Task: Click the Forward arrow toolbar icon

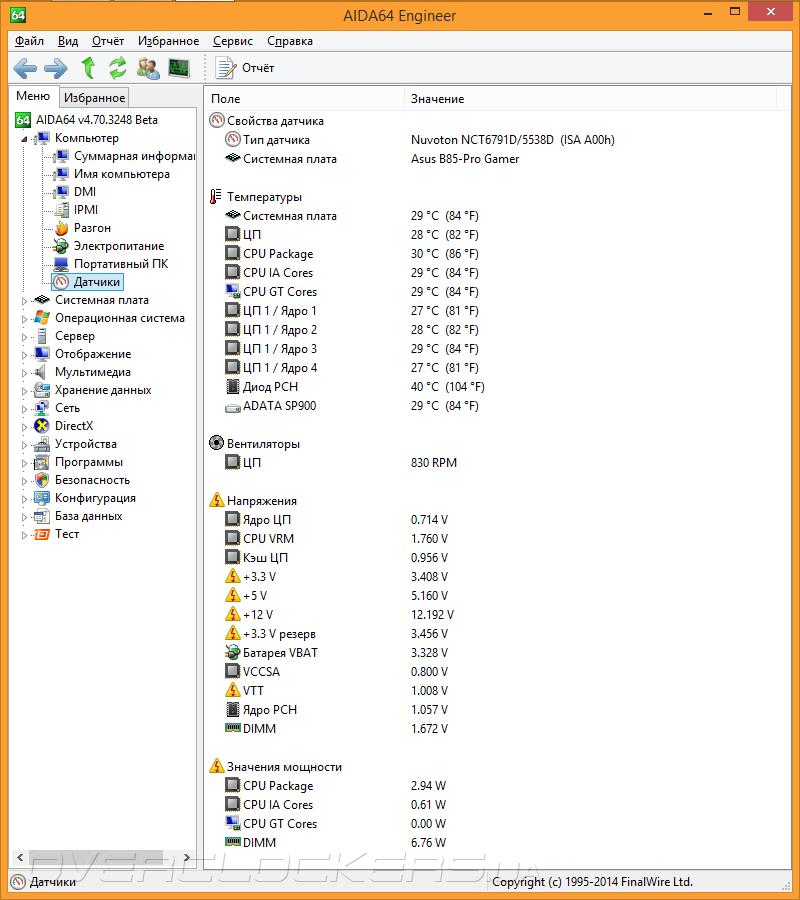Action: pos(56,68)
